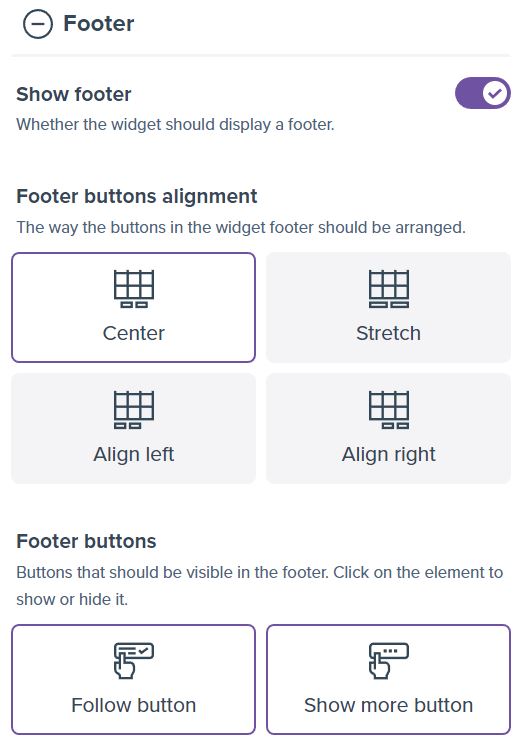The height and width of the screenshot is (746, 526).
Task: Pick the Align right grid icon
Action: tap(389, 409)
